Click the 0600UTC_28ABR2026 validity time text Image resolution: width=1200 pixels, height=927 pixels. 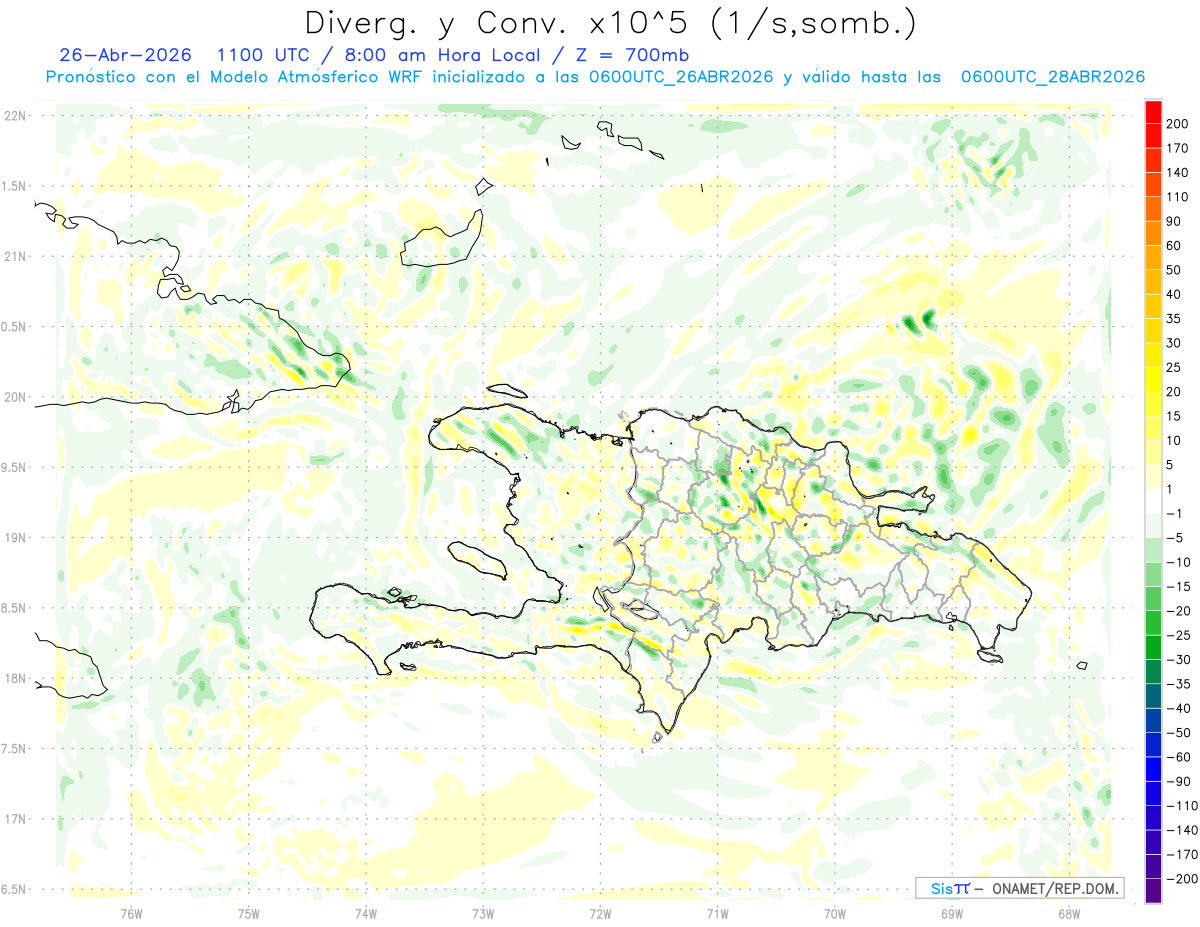point(1052,77)
